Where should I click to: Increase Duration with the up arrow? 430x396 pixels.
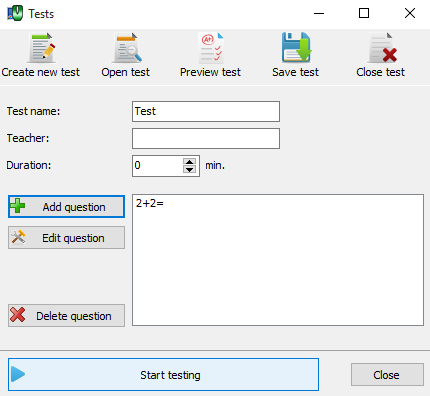[189, 162]
